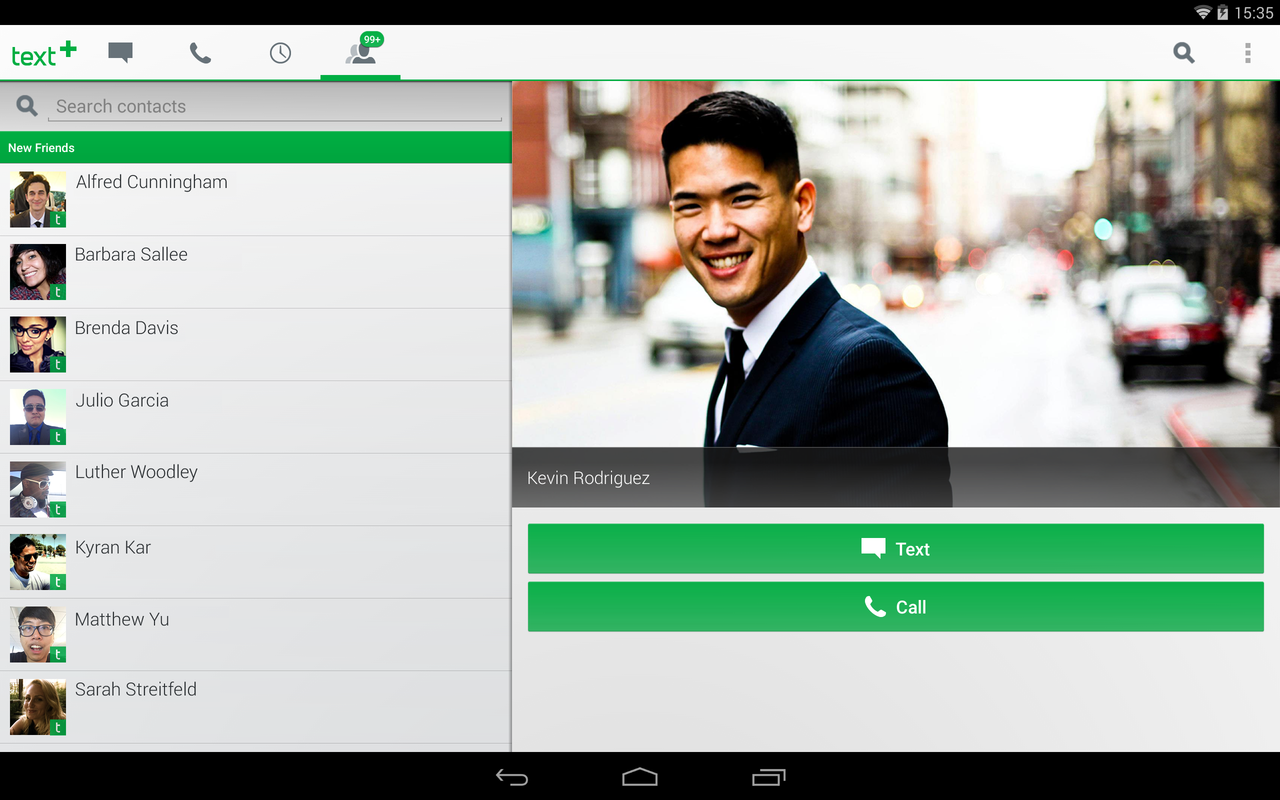Image resolution: width=1280 pixels, height=800 pixels.
Task: Switch to the Calls phone tab
Action: coord(200,53)
